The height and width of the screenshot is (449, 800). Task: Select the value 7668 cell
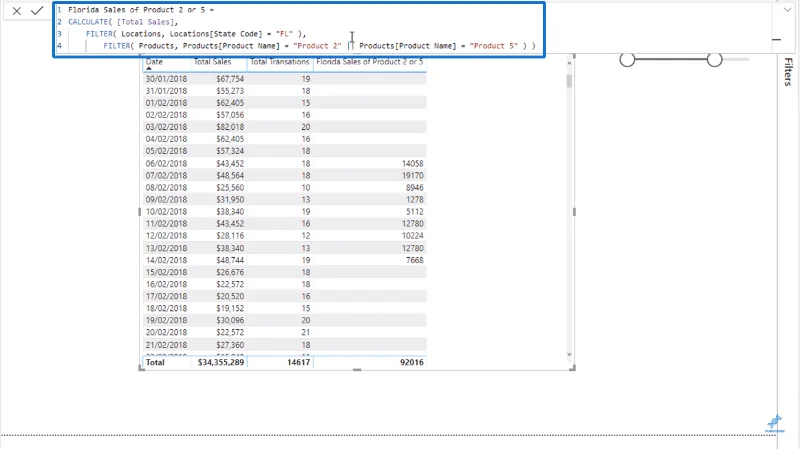415,260
